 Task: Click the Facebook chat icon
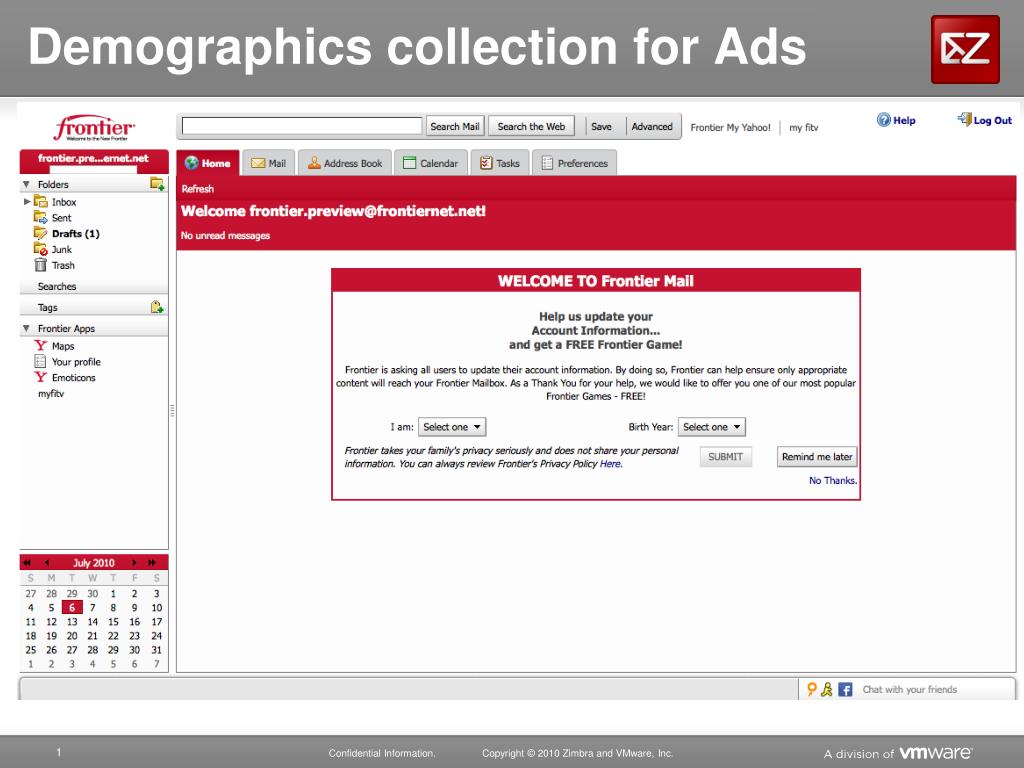(x=845, y=689)
